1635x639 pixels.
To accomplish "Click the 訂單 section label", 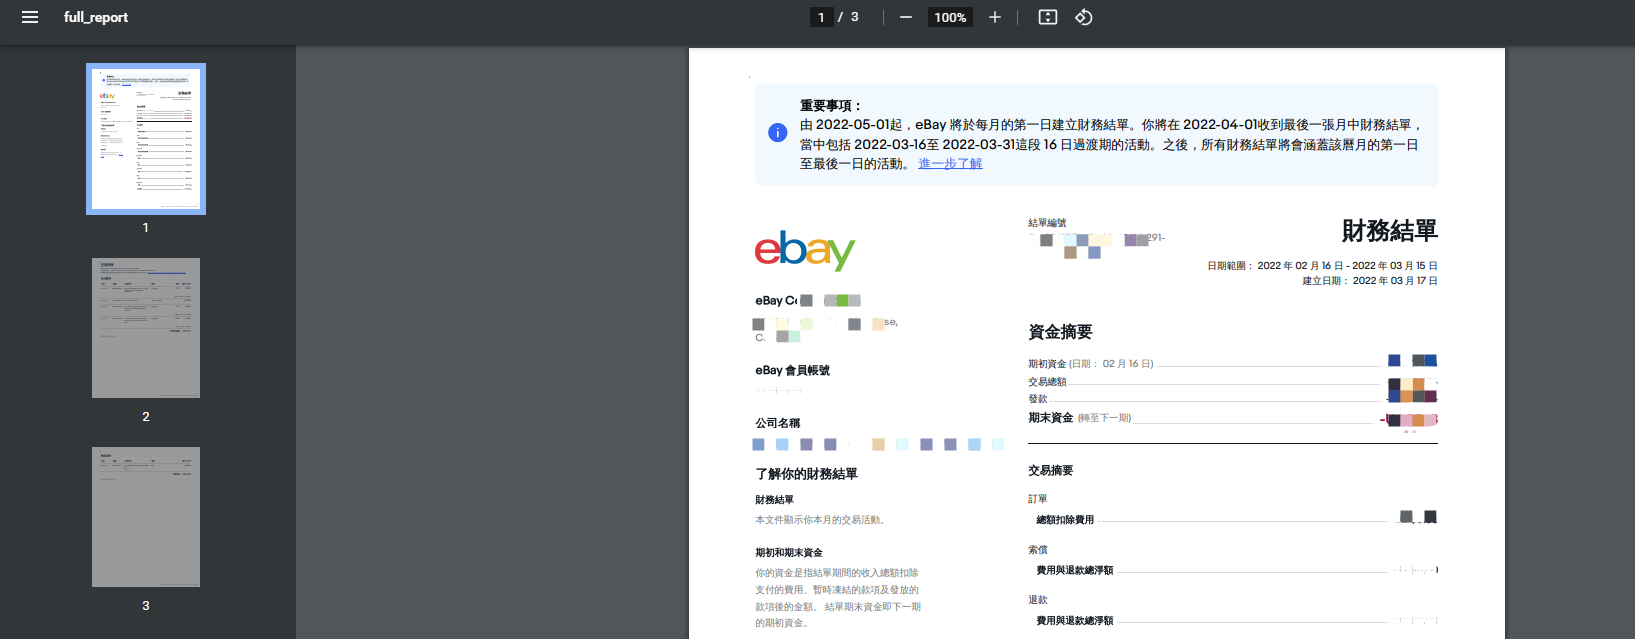I will (x=1038, y=499).
